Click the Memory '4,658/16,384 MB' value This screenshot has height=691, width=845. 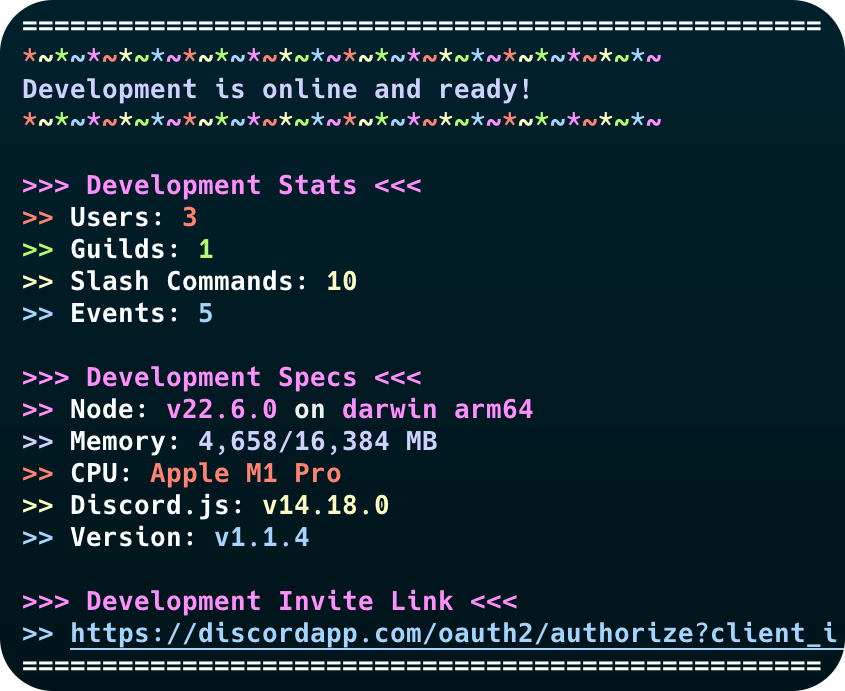pos(318,441)
